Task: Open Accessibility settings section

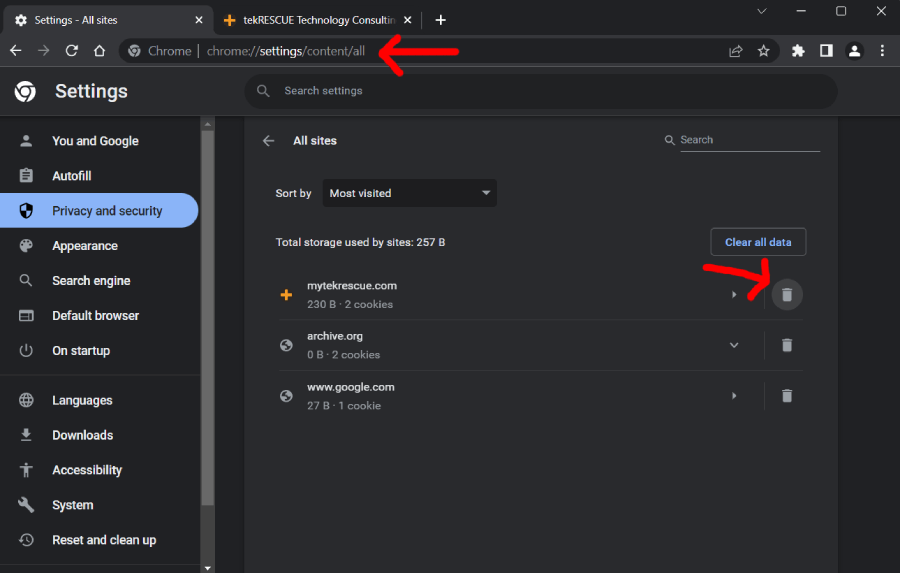Action: [99, 470]
